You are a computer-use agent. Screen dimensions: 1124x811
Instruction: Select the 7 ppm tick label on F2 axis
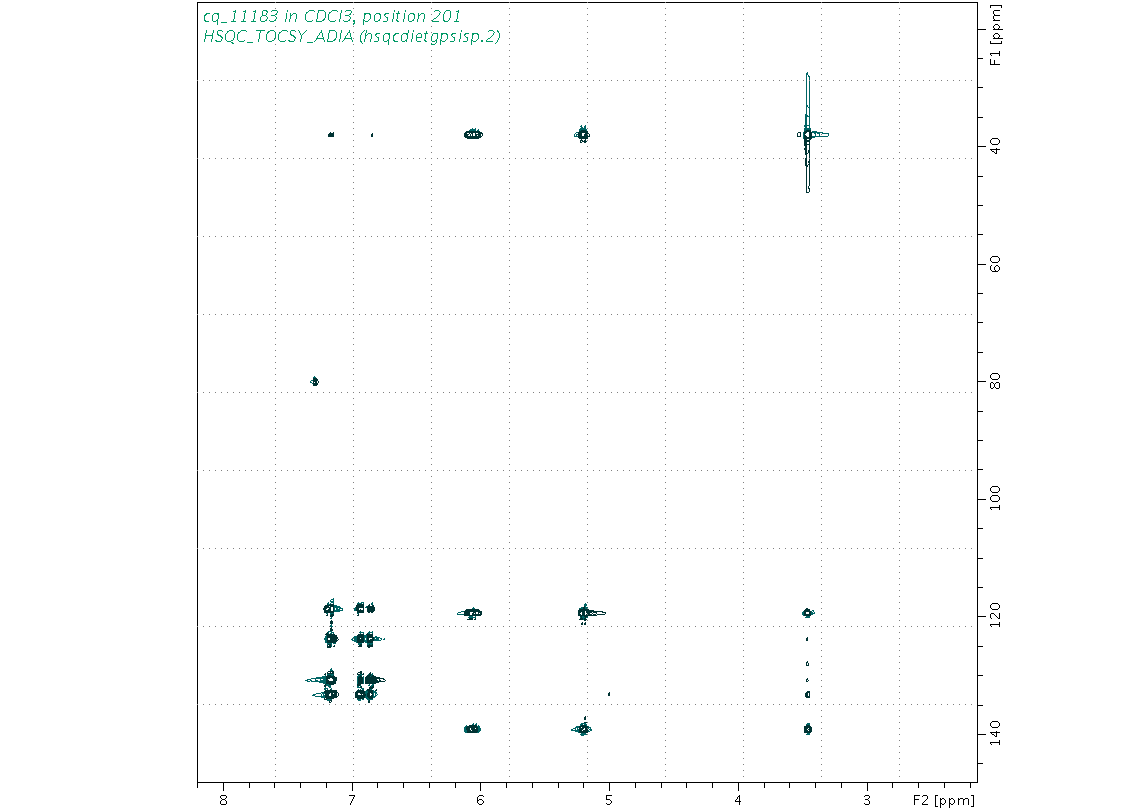point(352,800)
